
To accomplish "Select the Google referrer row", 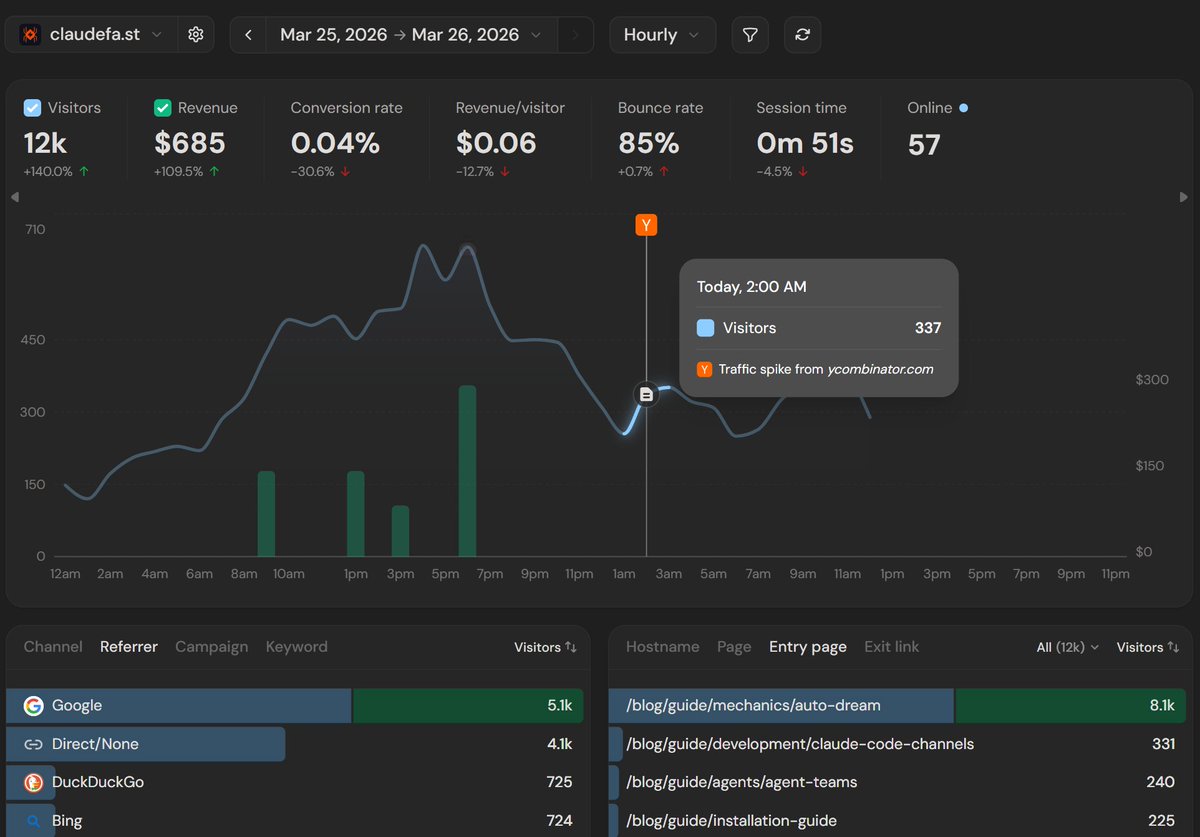I will (x=295, y=706).
